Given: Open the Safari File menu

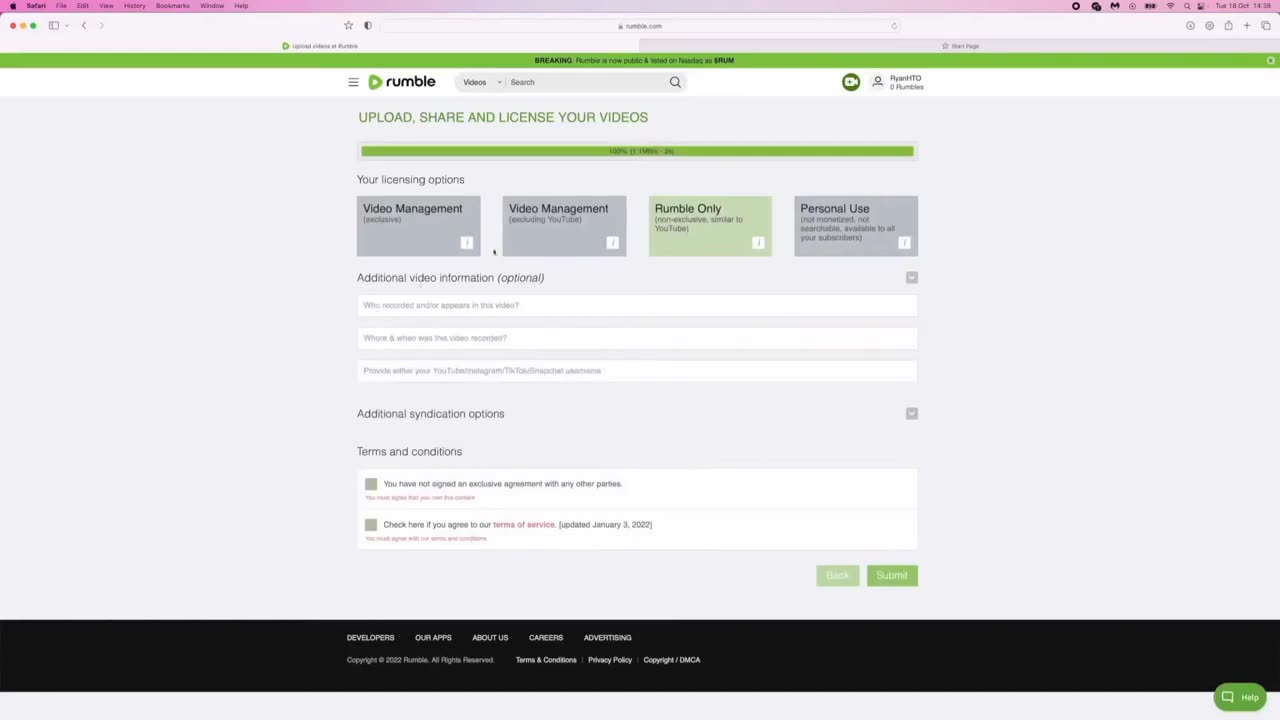Looking at the screenshot, I should click(x=61, y=6).
